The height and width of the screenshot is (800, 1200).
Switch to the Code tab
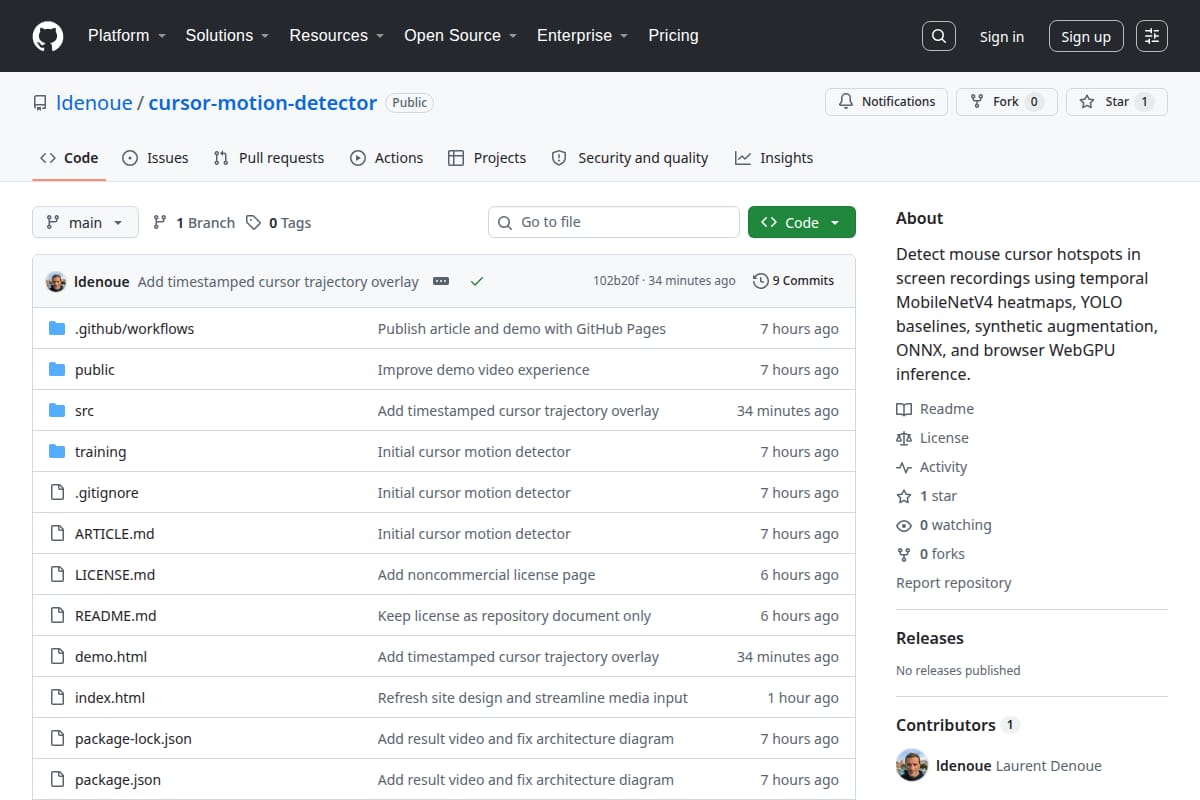[69, 158]
